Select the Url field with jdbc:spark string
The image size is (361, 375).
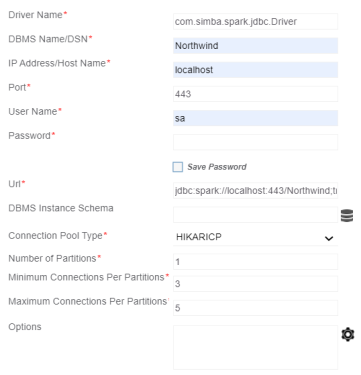[x=255, y=191]
